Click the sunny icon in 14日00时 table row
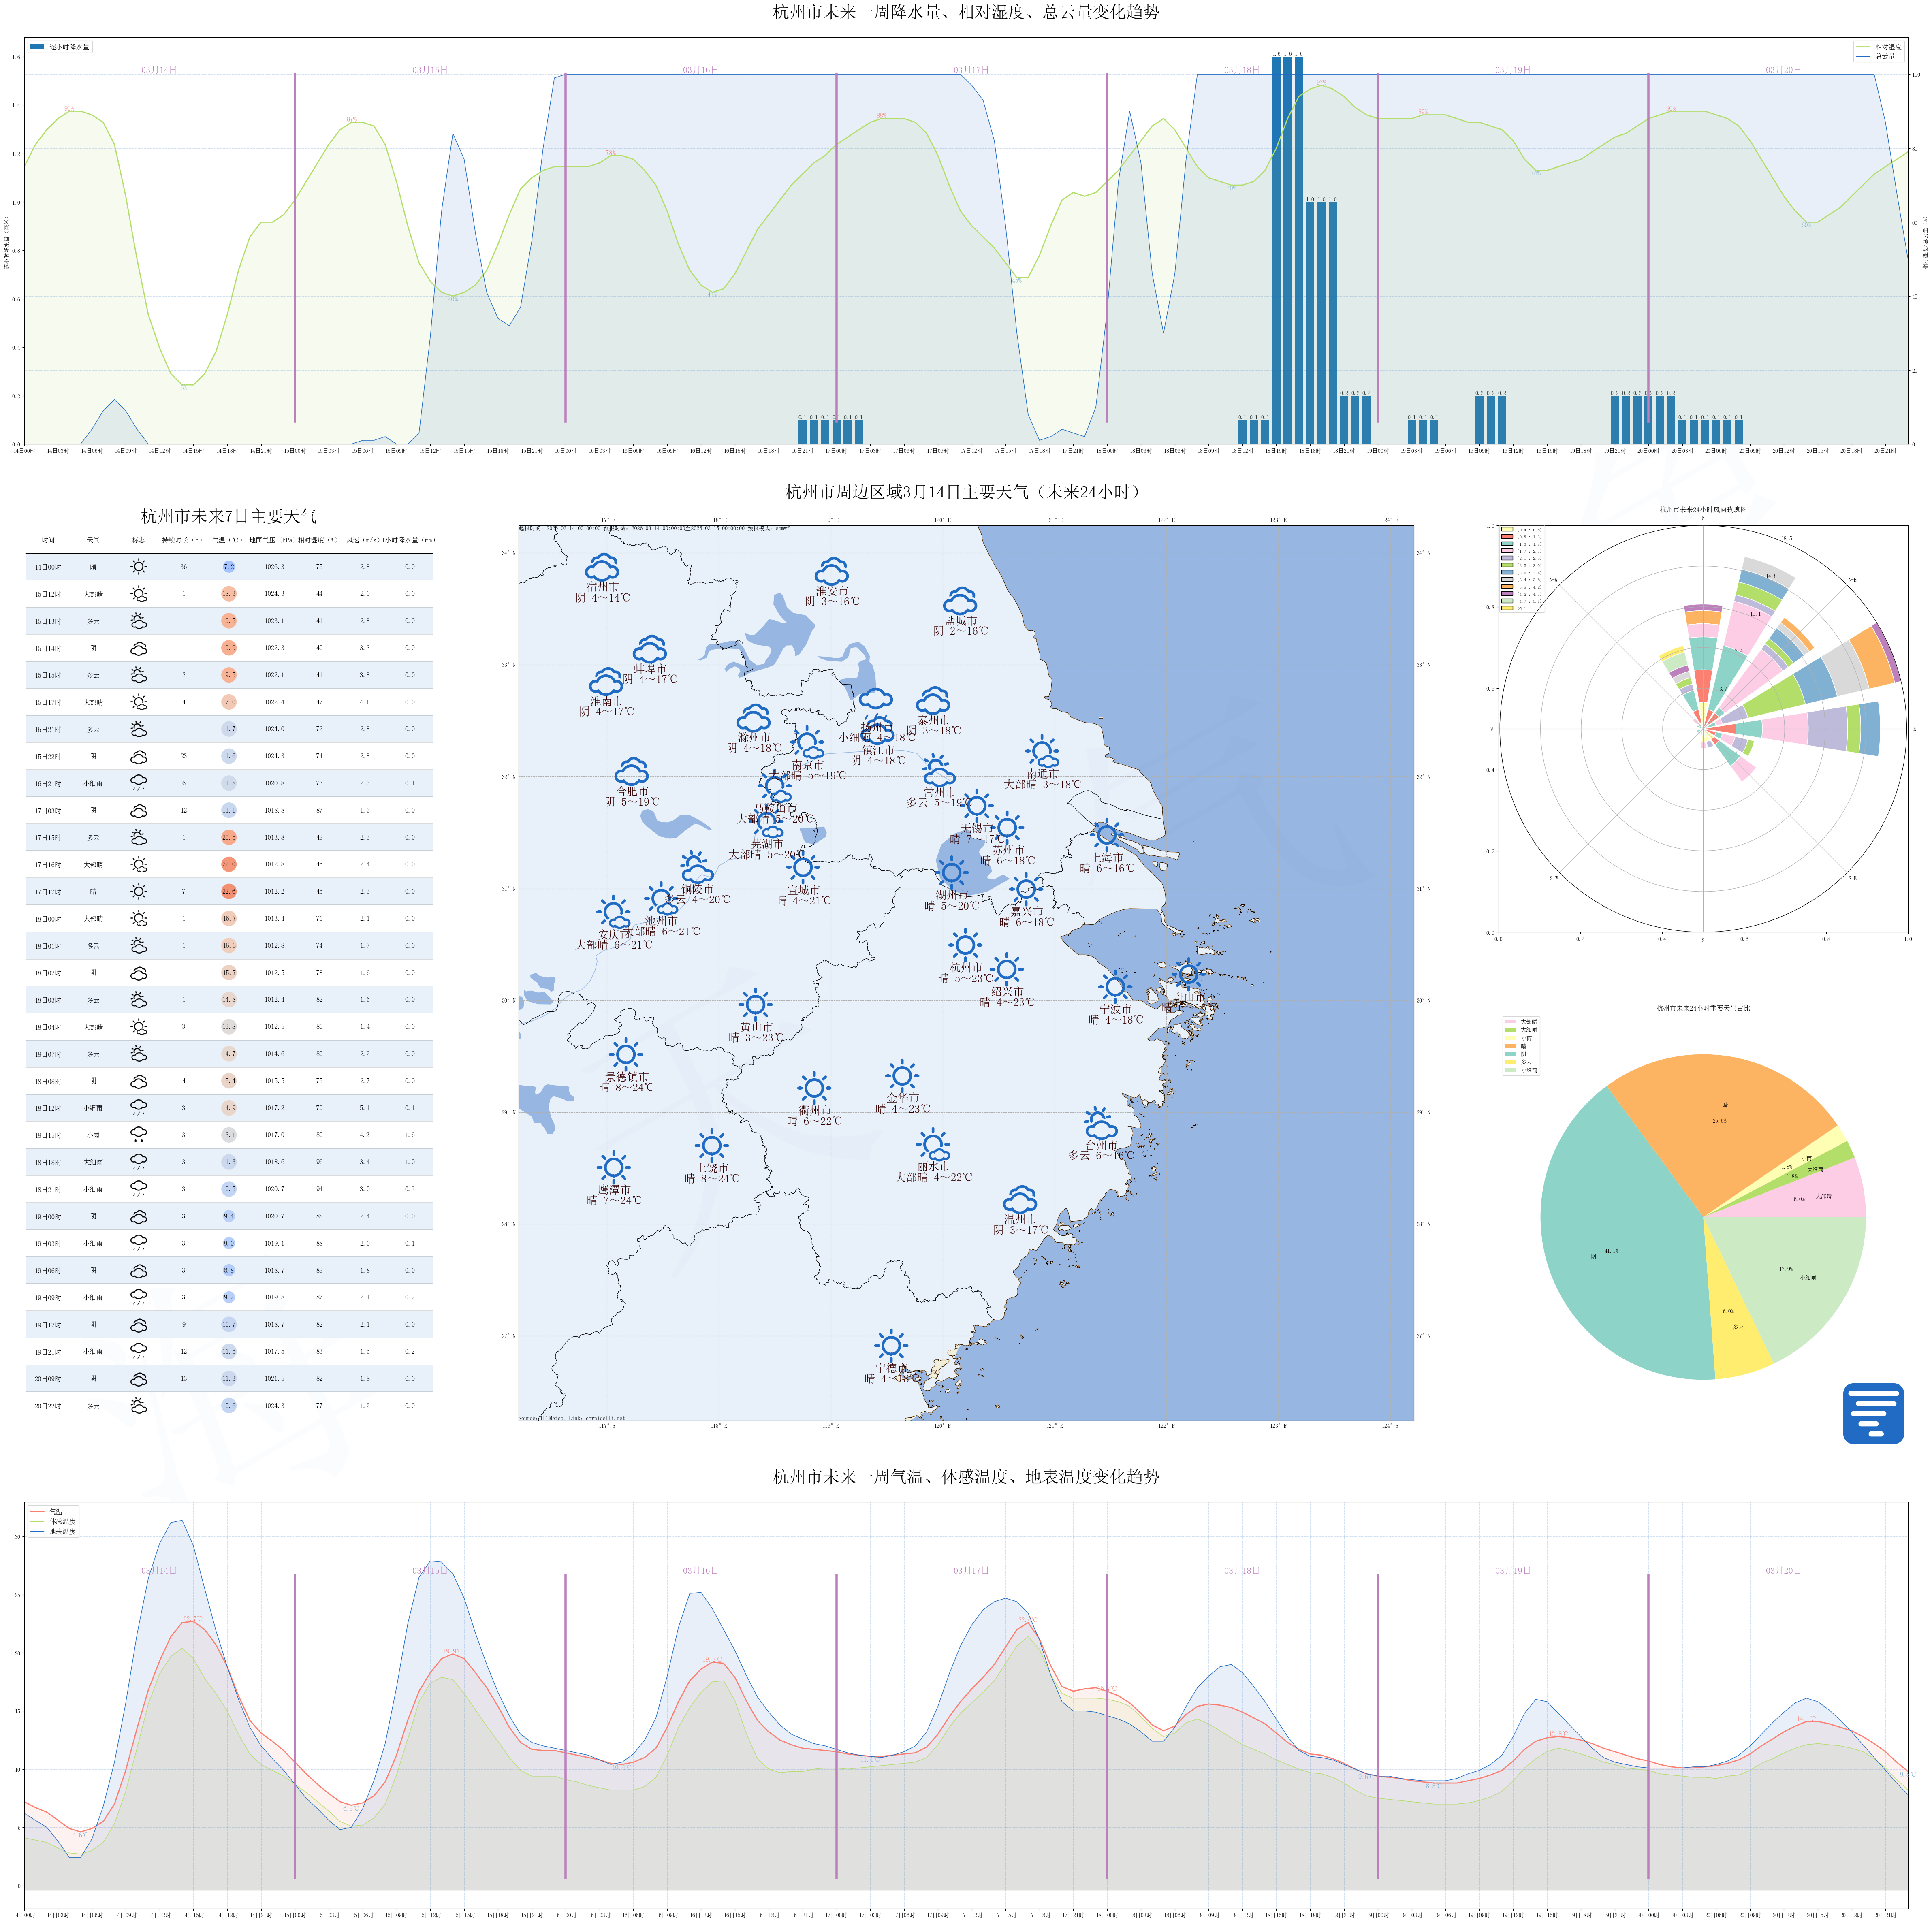 [x=138, y=567]
